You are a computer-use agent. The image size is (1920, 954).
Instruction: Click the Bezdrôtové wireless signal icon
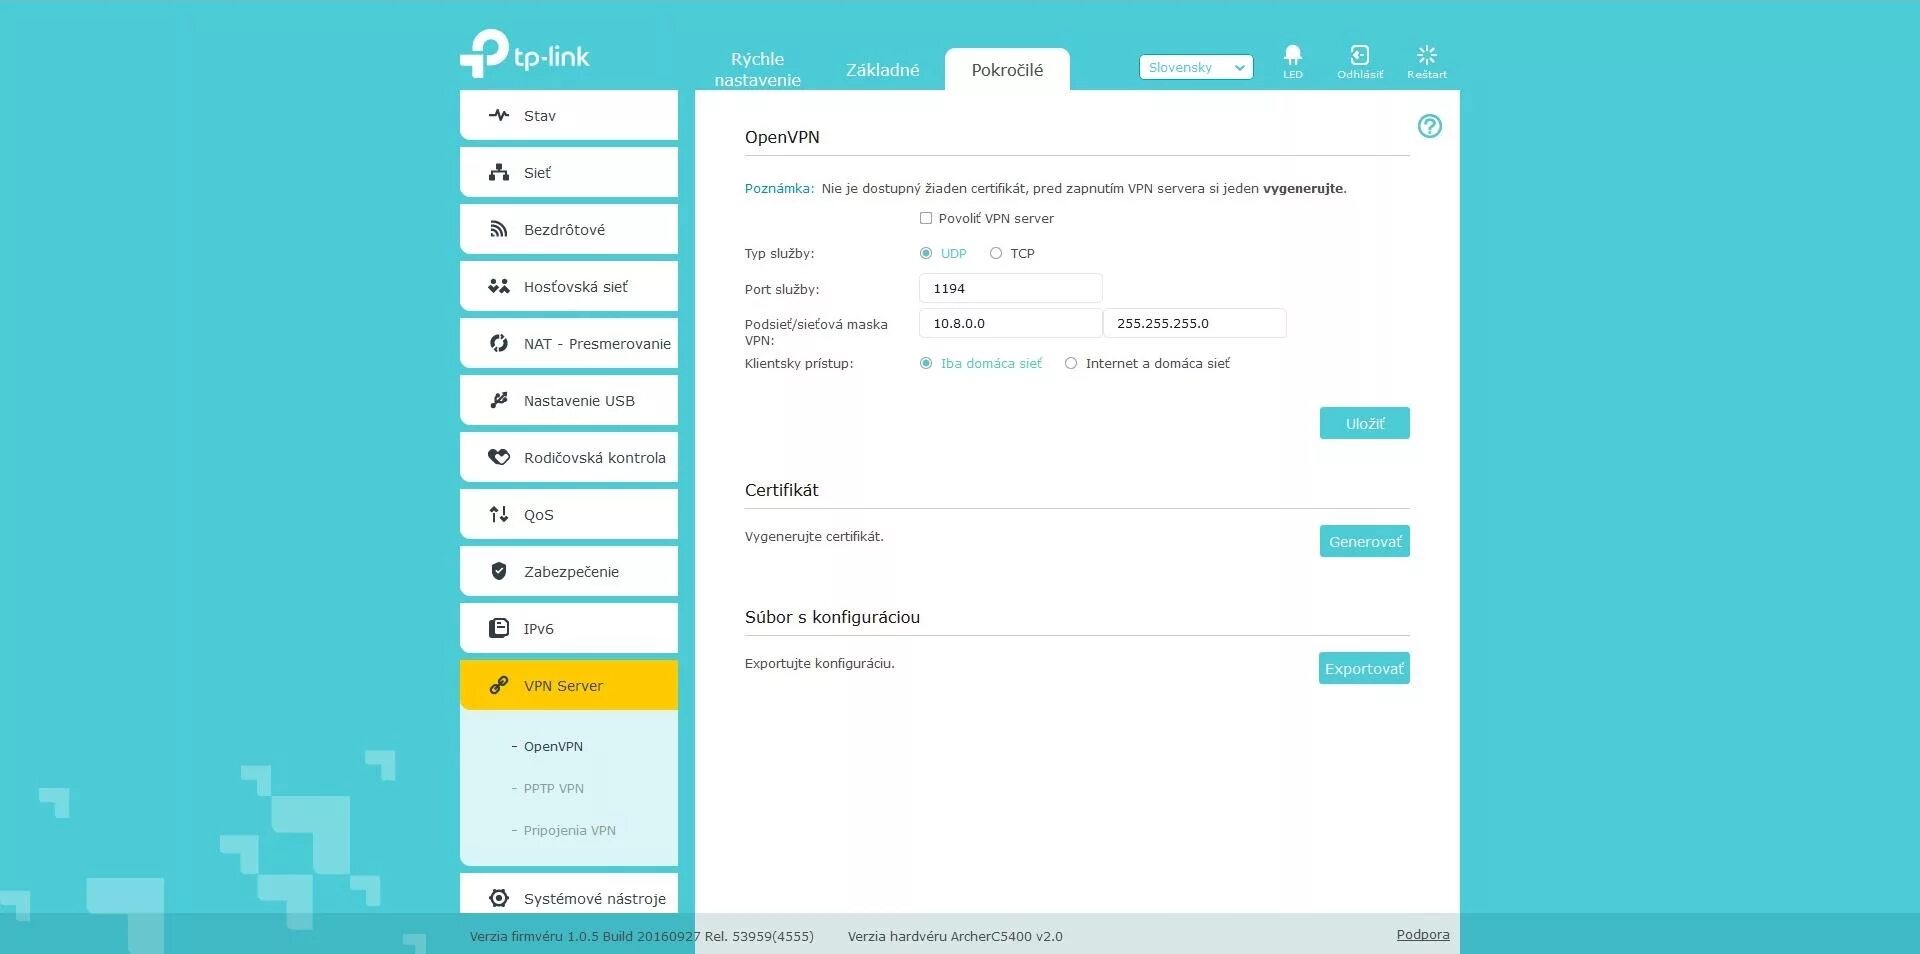(499, 229)
